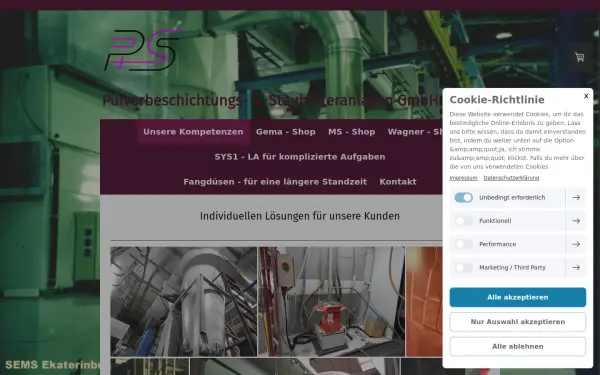Viewport: 600px width, 375px height.
Task: Click the PS company logo
Action: (142, 50)
